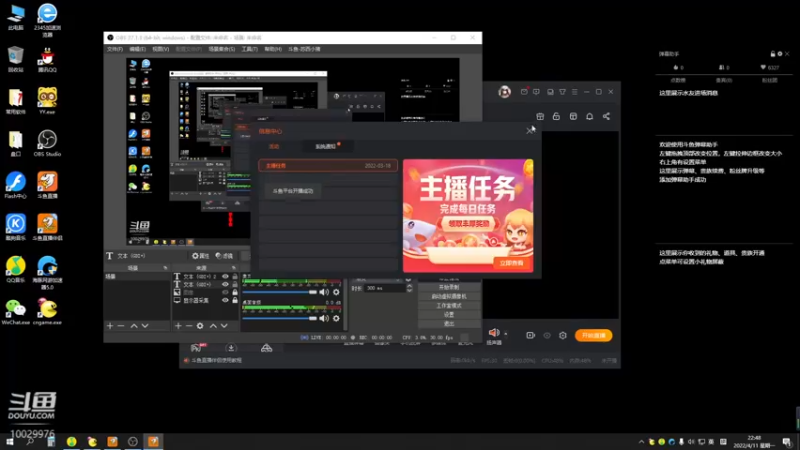Open the cngame.exe desktop icon
Image resolution: width=800 pixels, height=450 pixels.
(47, 312)
